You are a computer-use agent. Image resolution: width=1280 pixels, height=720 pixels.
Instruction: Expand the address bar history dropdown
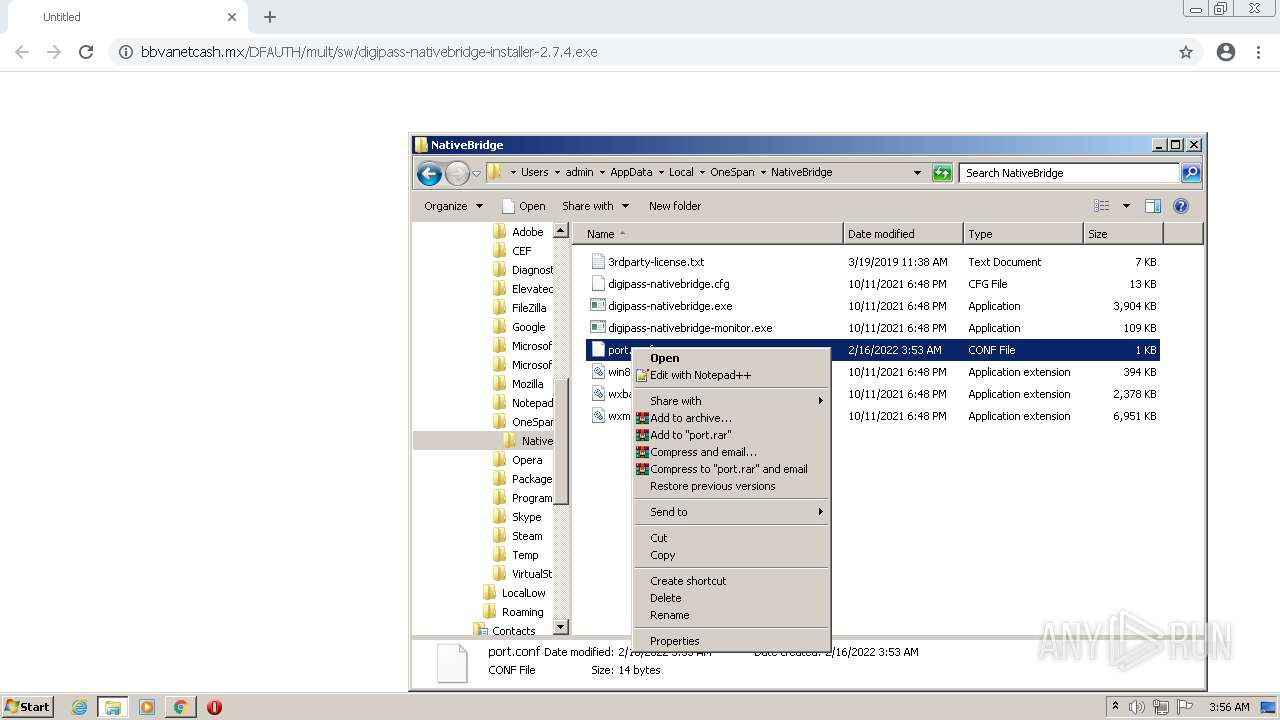(917, 173)
